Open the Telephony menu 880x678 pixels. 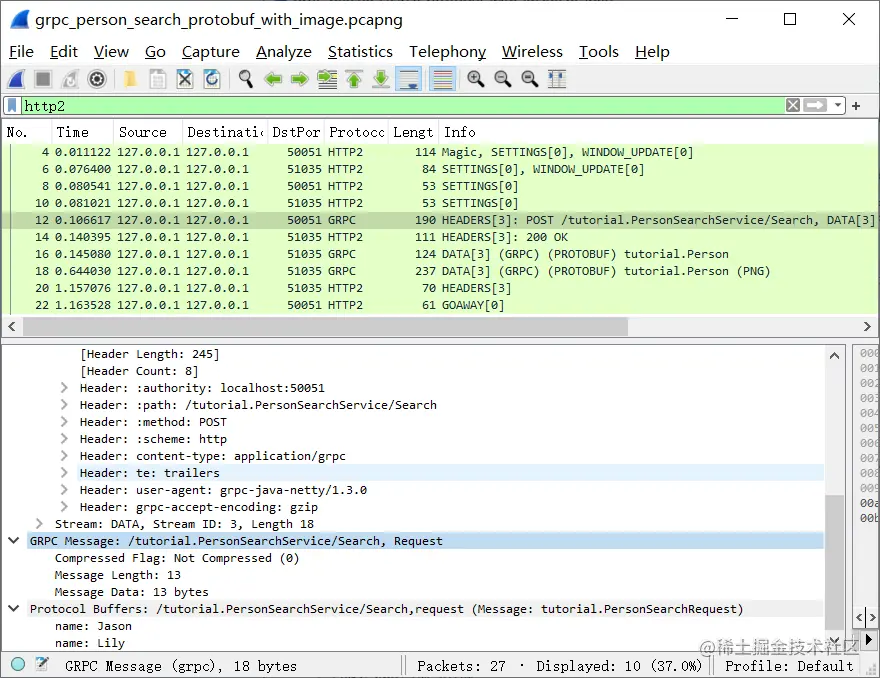[x=447, y=52]
